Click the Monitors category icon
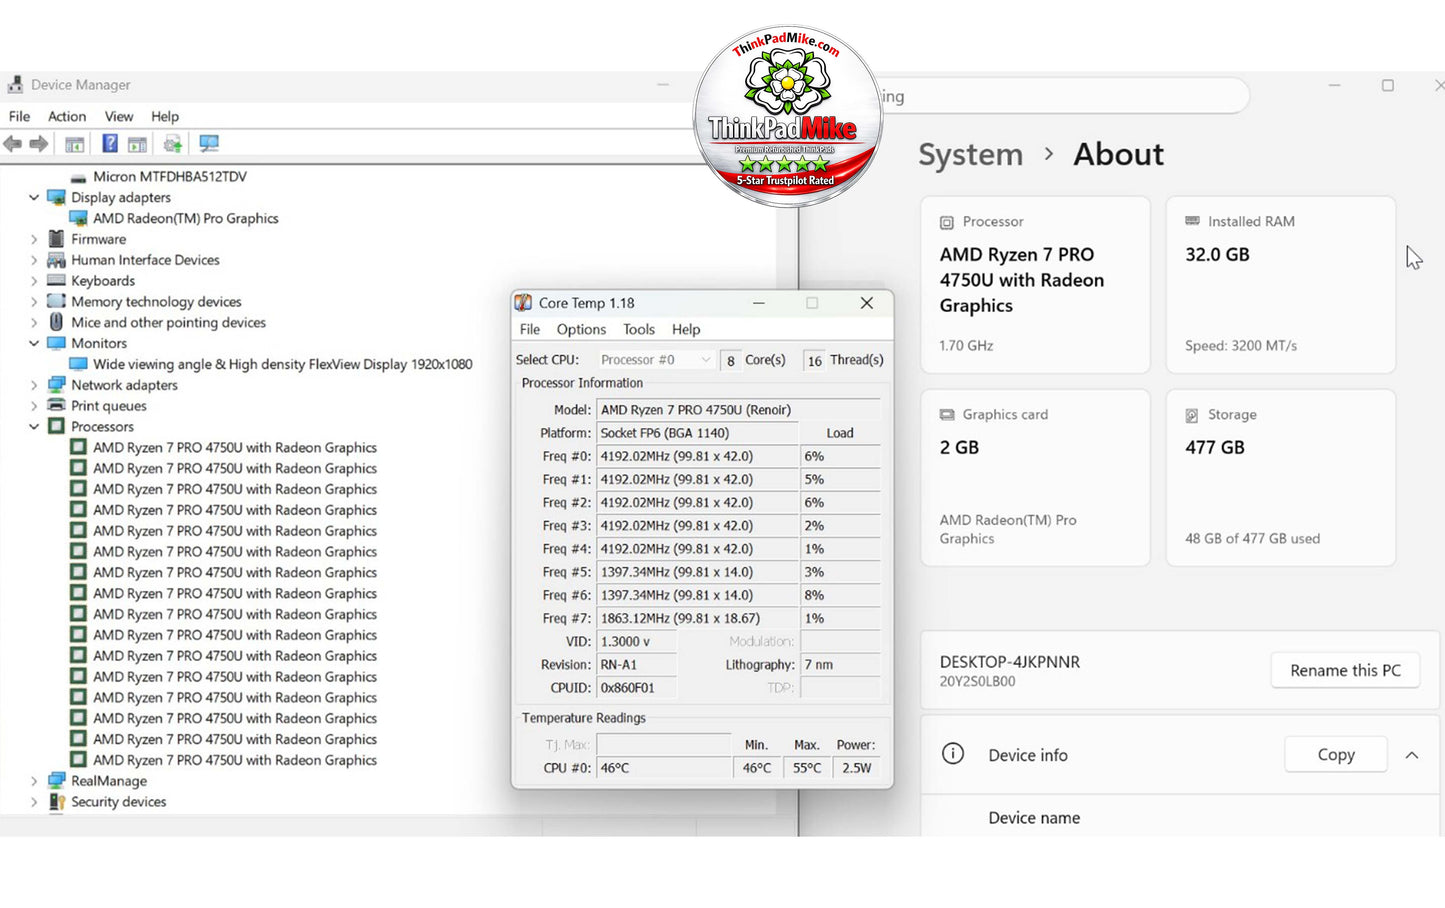 [x=56, y=343]
